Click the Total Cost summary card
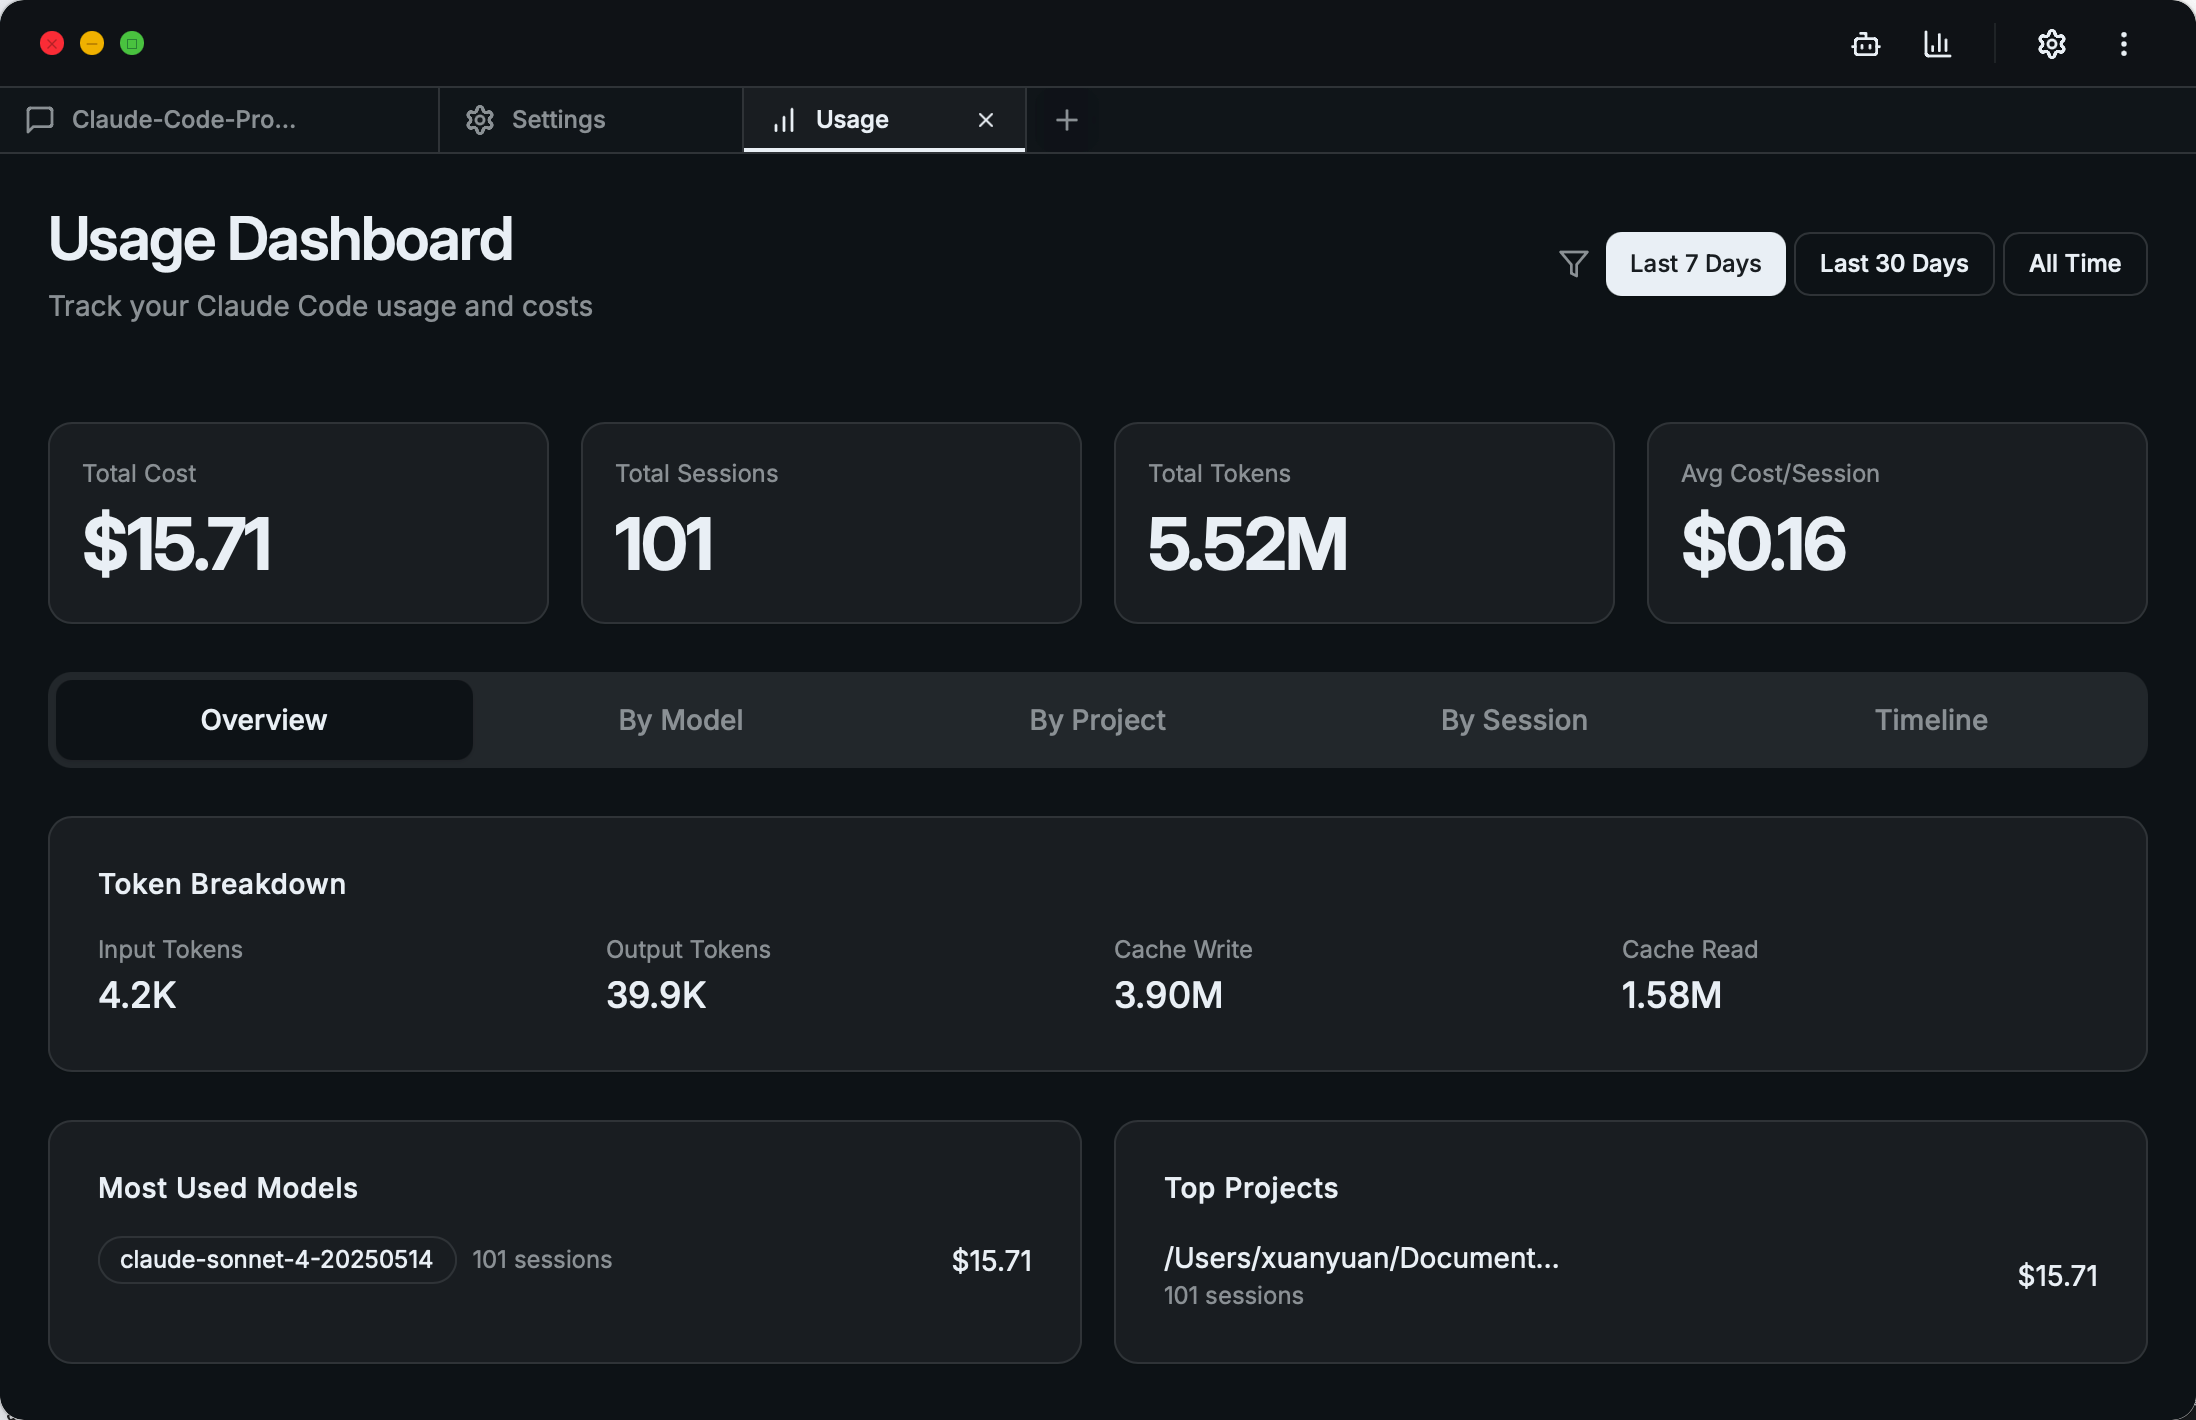The height and width of the screenshot is (1420, 2196). click(x=298, y=523)
